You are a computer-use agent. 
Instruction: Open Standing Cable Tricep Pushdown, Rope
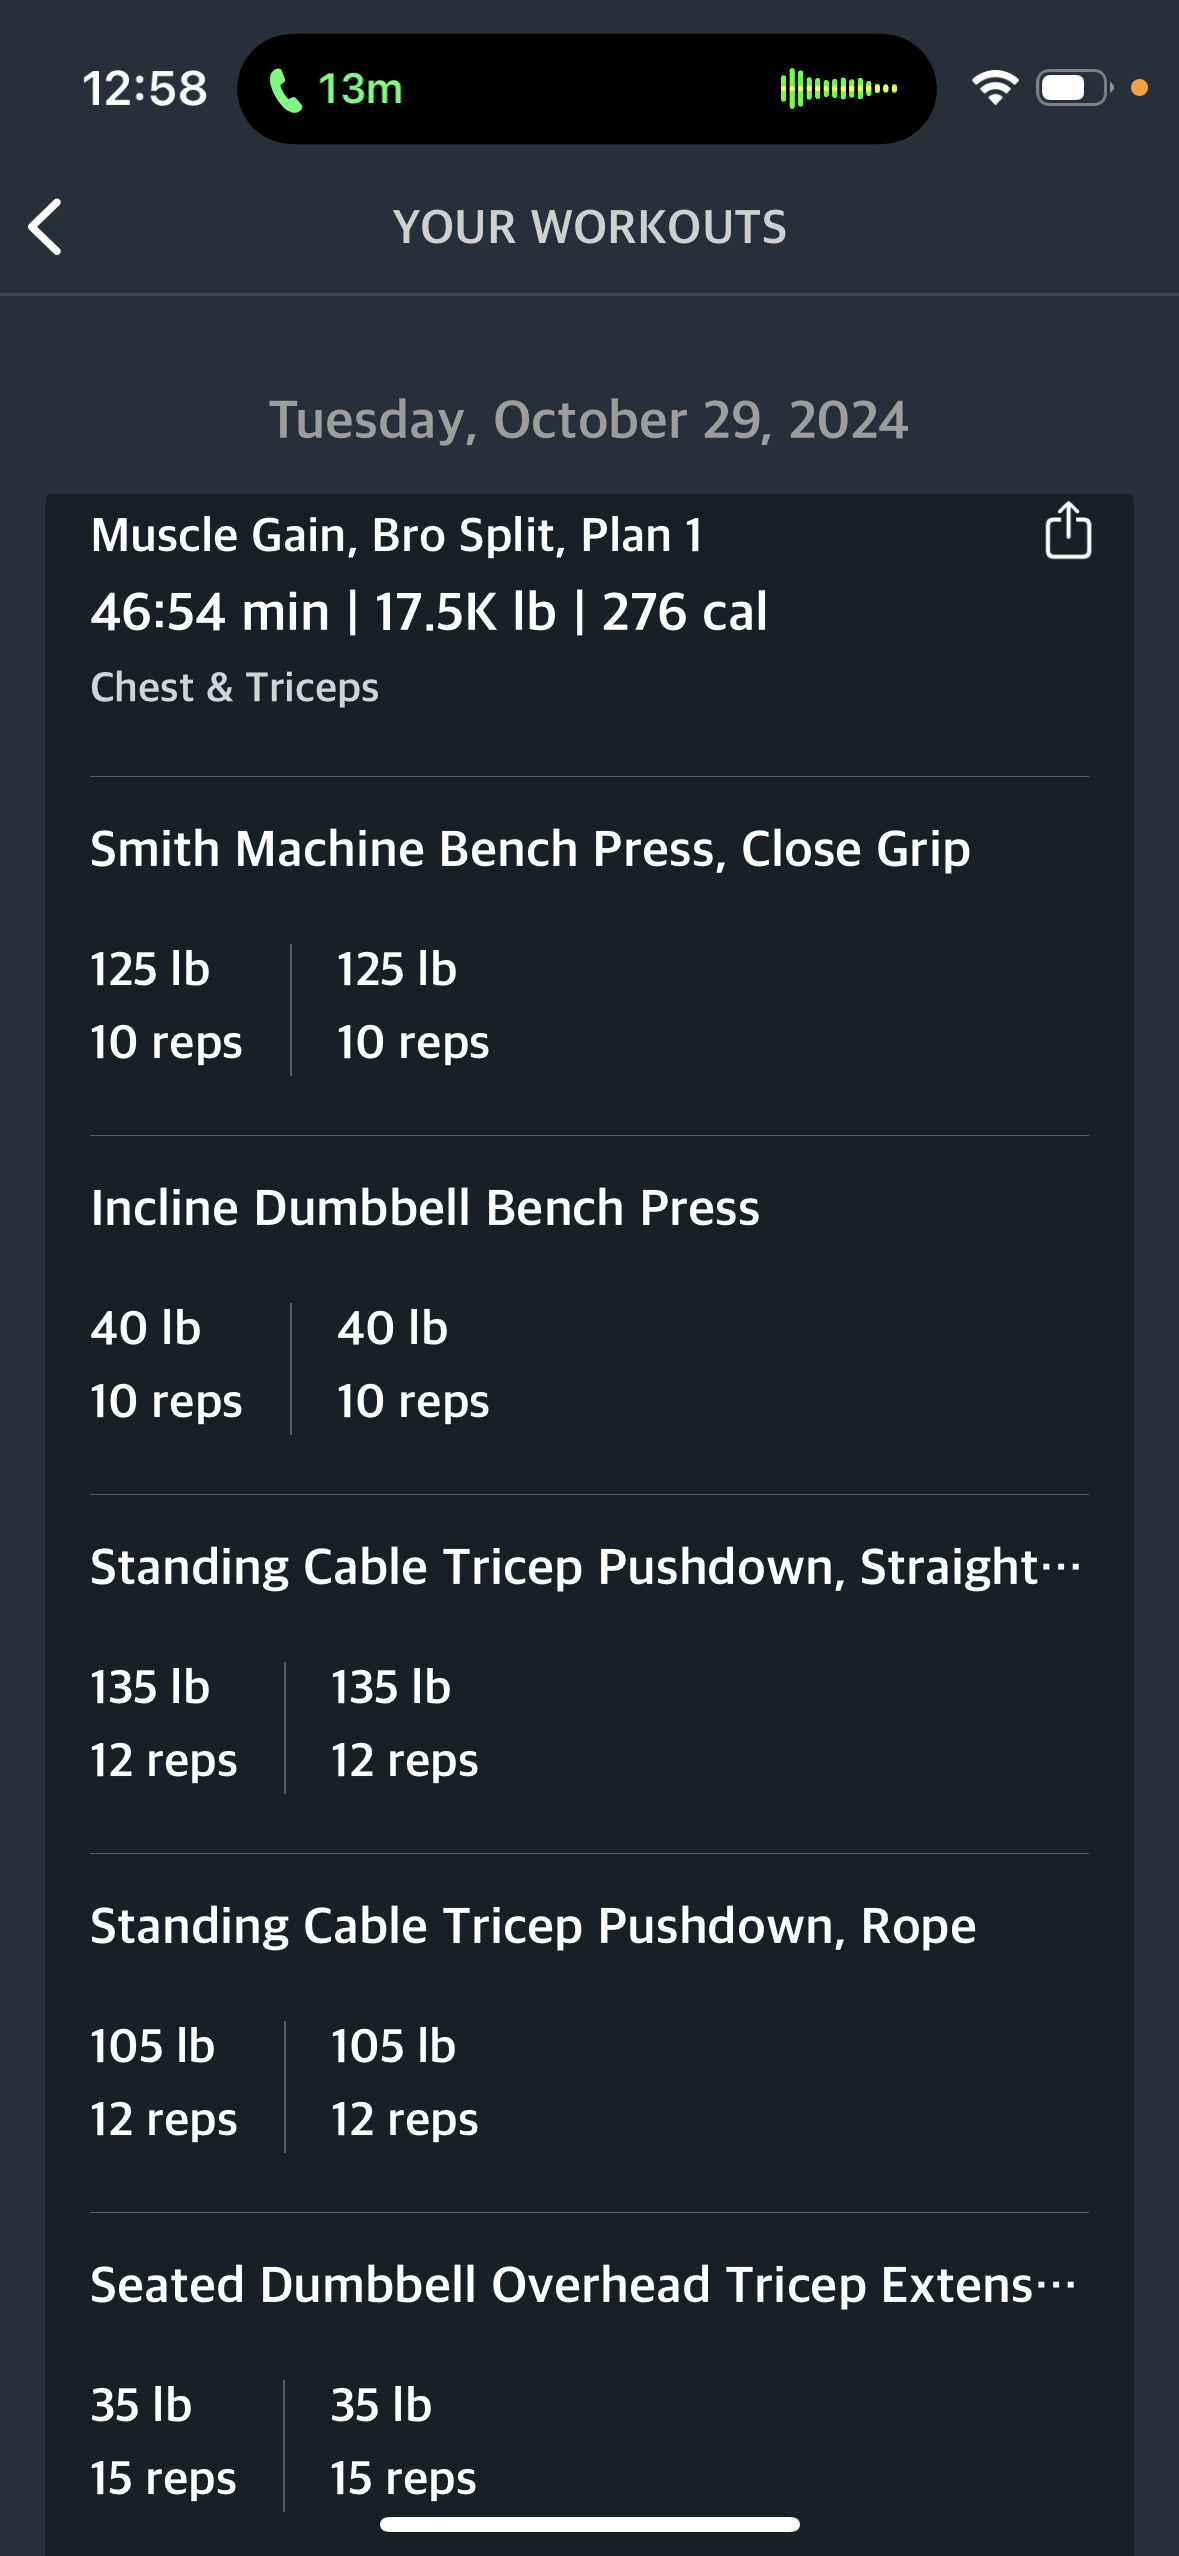[533, 1926]
